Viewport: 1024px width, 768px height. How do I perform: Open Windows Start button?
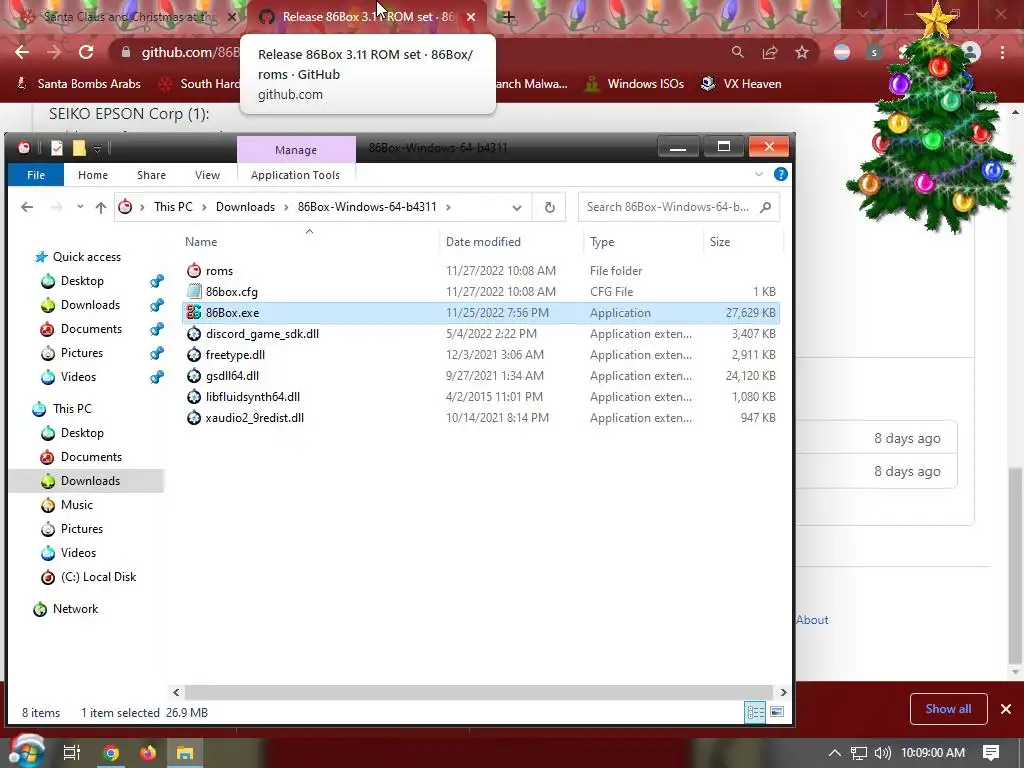tap(26, 753)
